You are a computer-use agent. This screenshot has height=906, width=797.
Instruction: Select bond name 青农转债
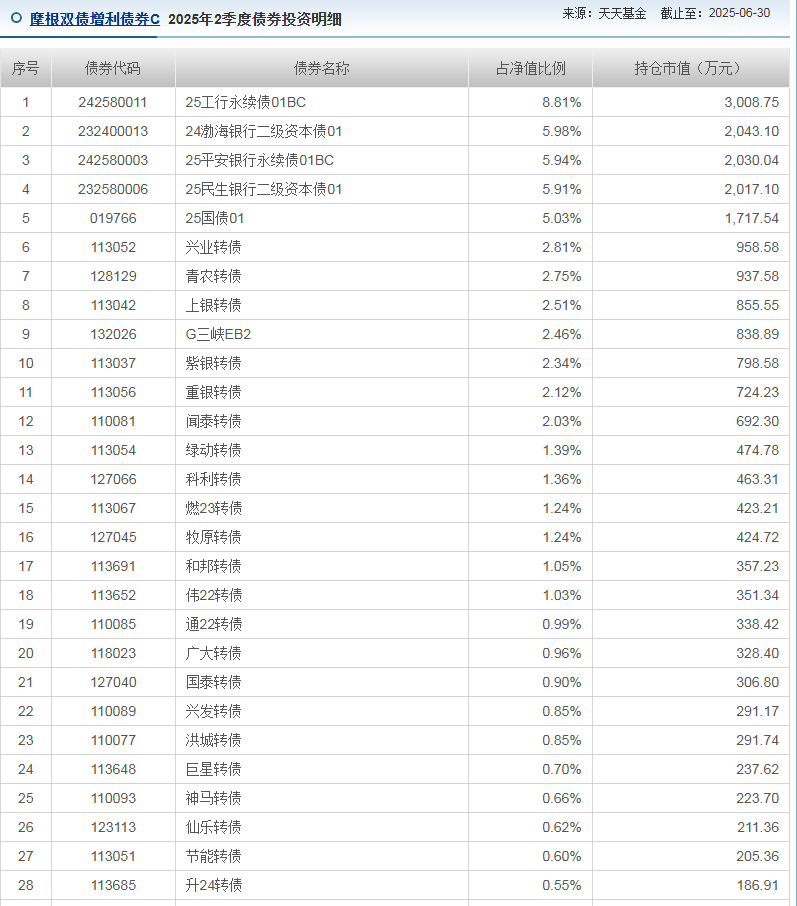[x=213, y=276]
